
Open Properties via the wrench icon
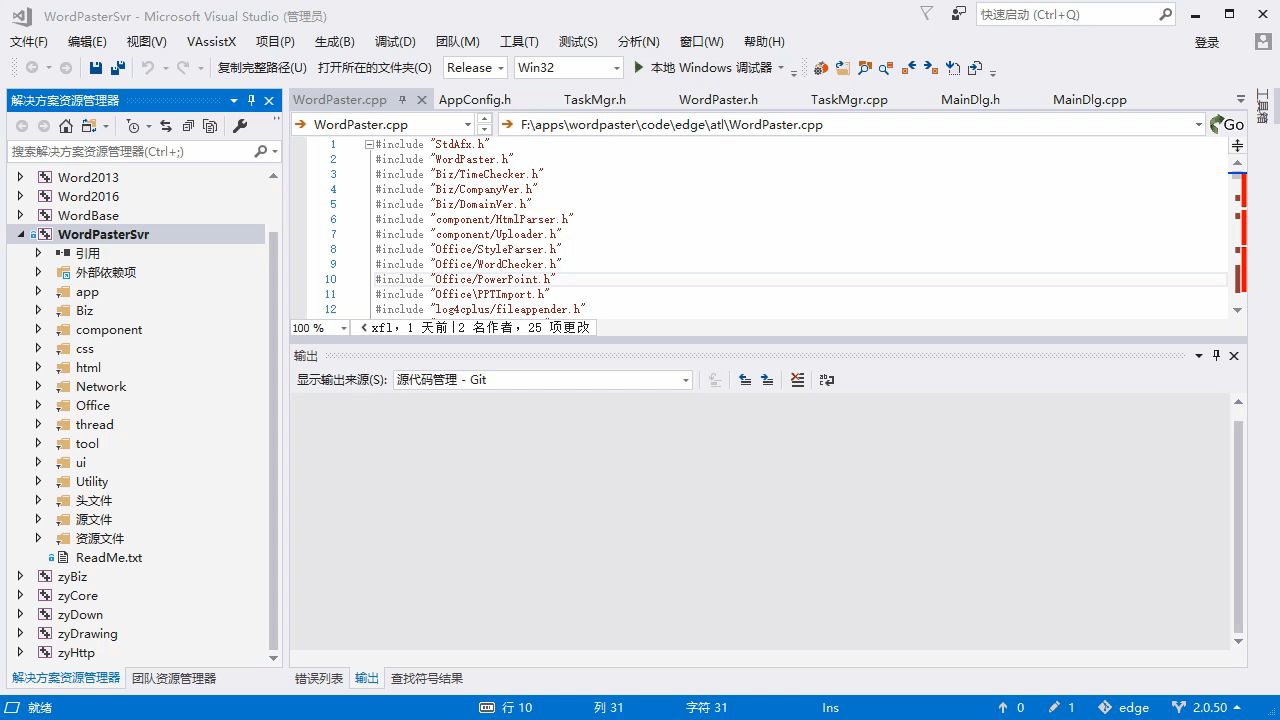[x=240, y=126]
